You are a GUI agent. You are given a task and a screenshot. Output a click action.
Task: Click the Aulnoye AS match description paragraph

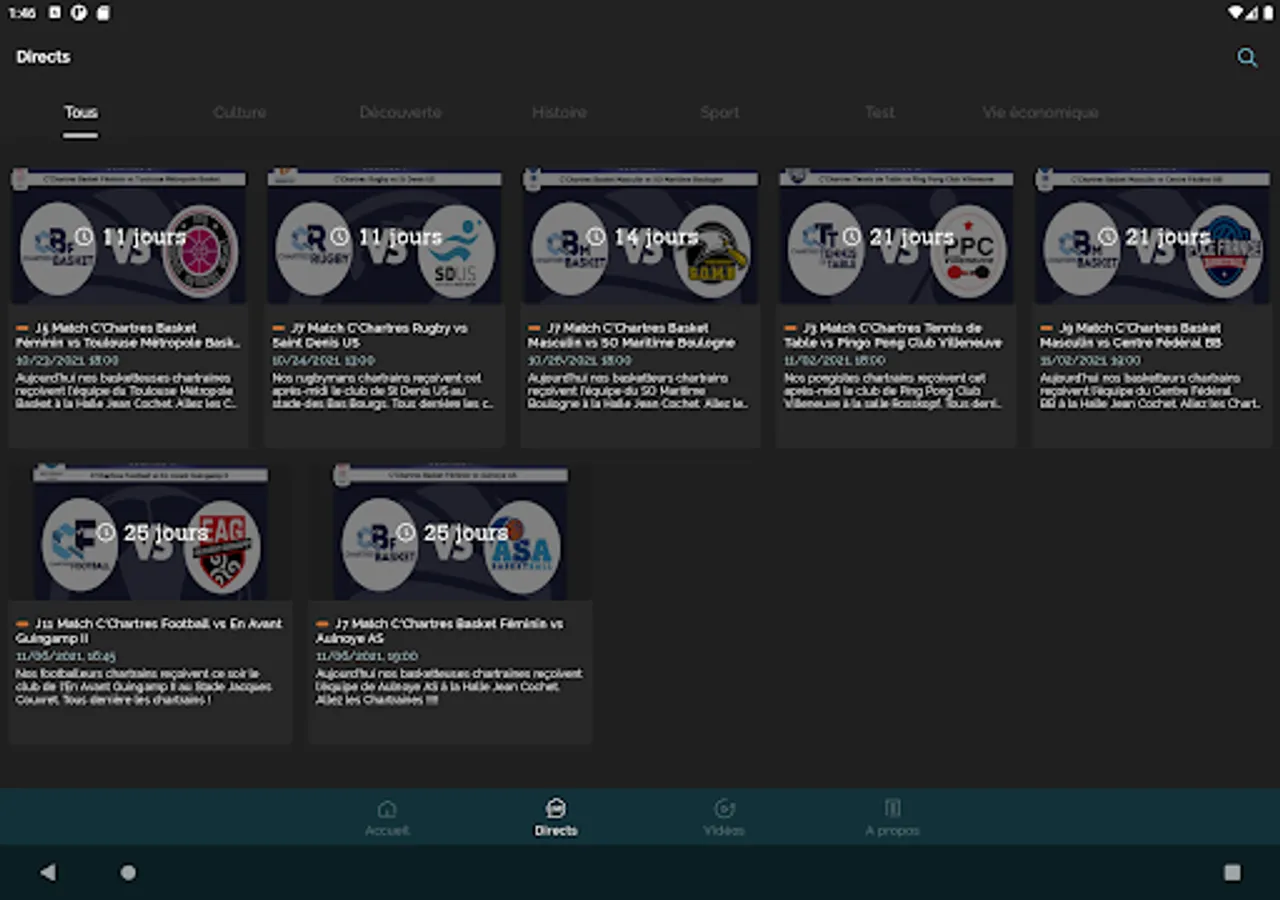click(449, 687)
